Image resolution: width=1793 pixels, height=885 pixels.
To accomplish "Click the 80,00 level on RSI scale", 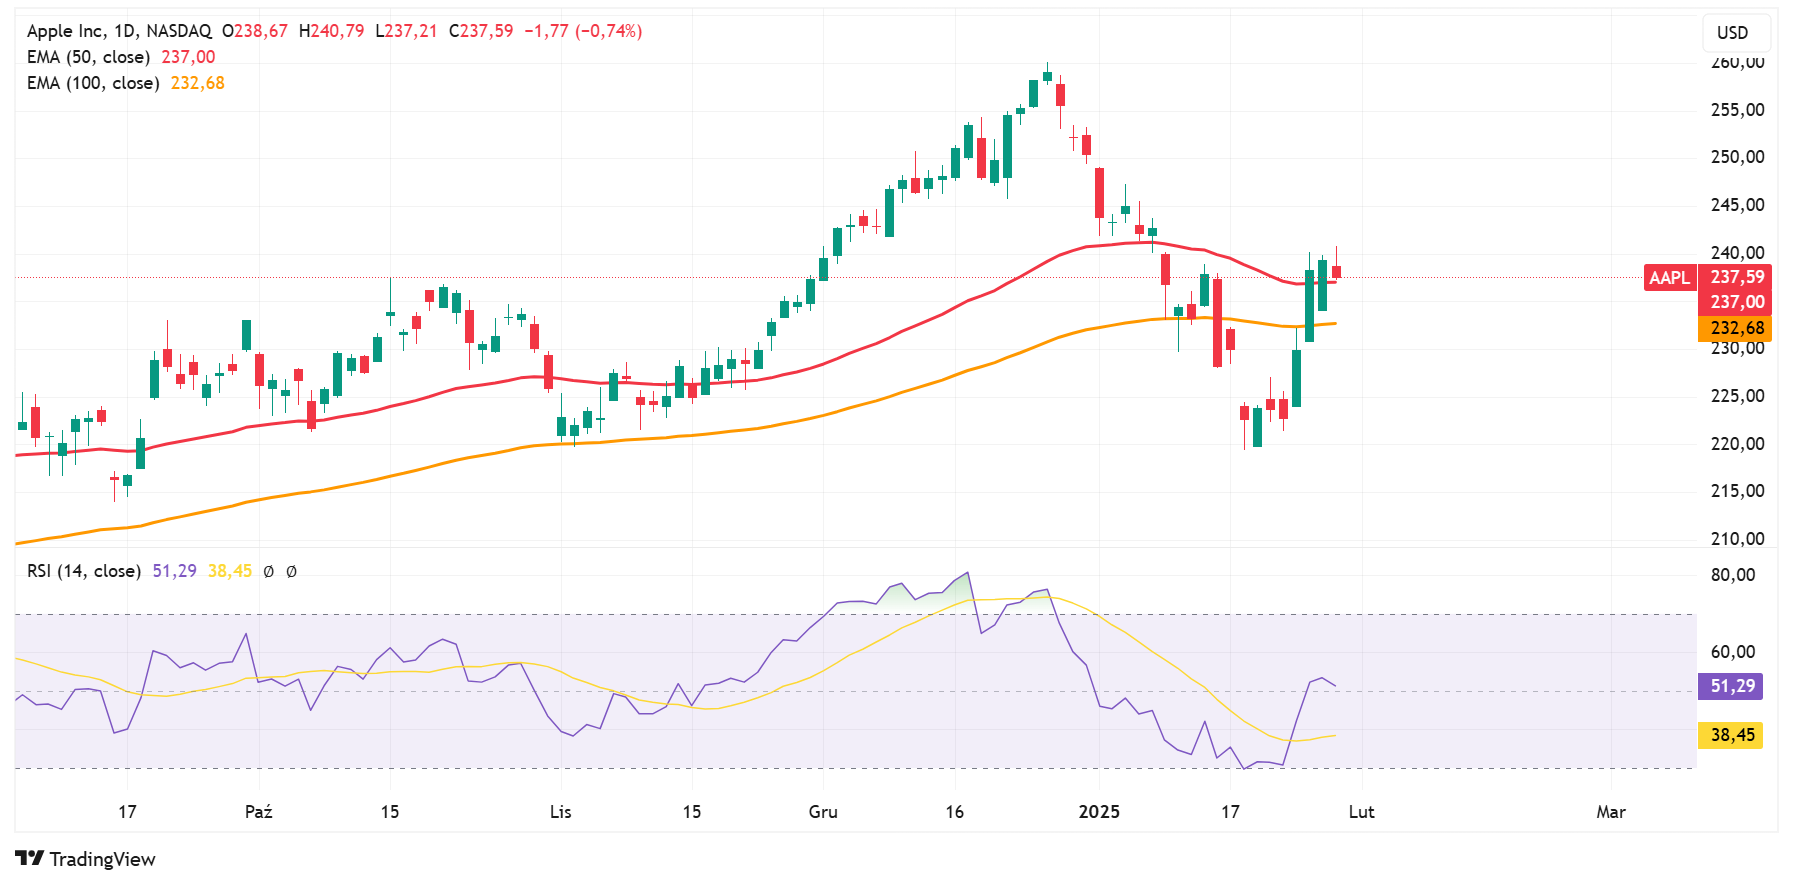I will (x=1733, y=575).
